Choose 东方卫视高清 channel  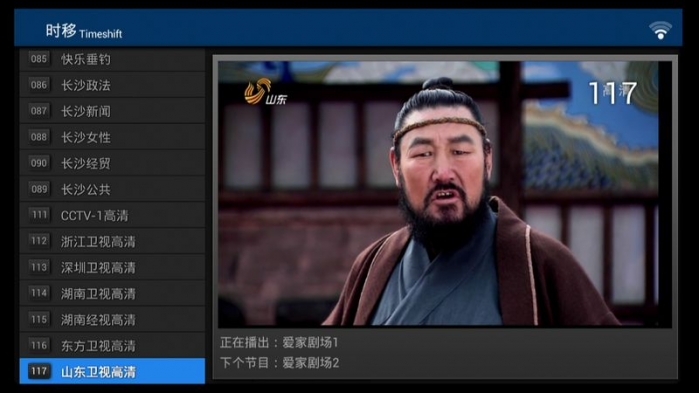click(112, 345)
